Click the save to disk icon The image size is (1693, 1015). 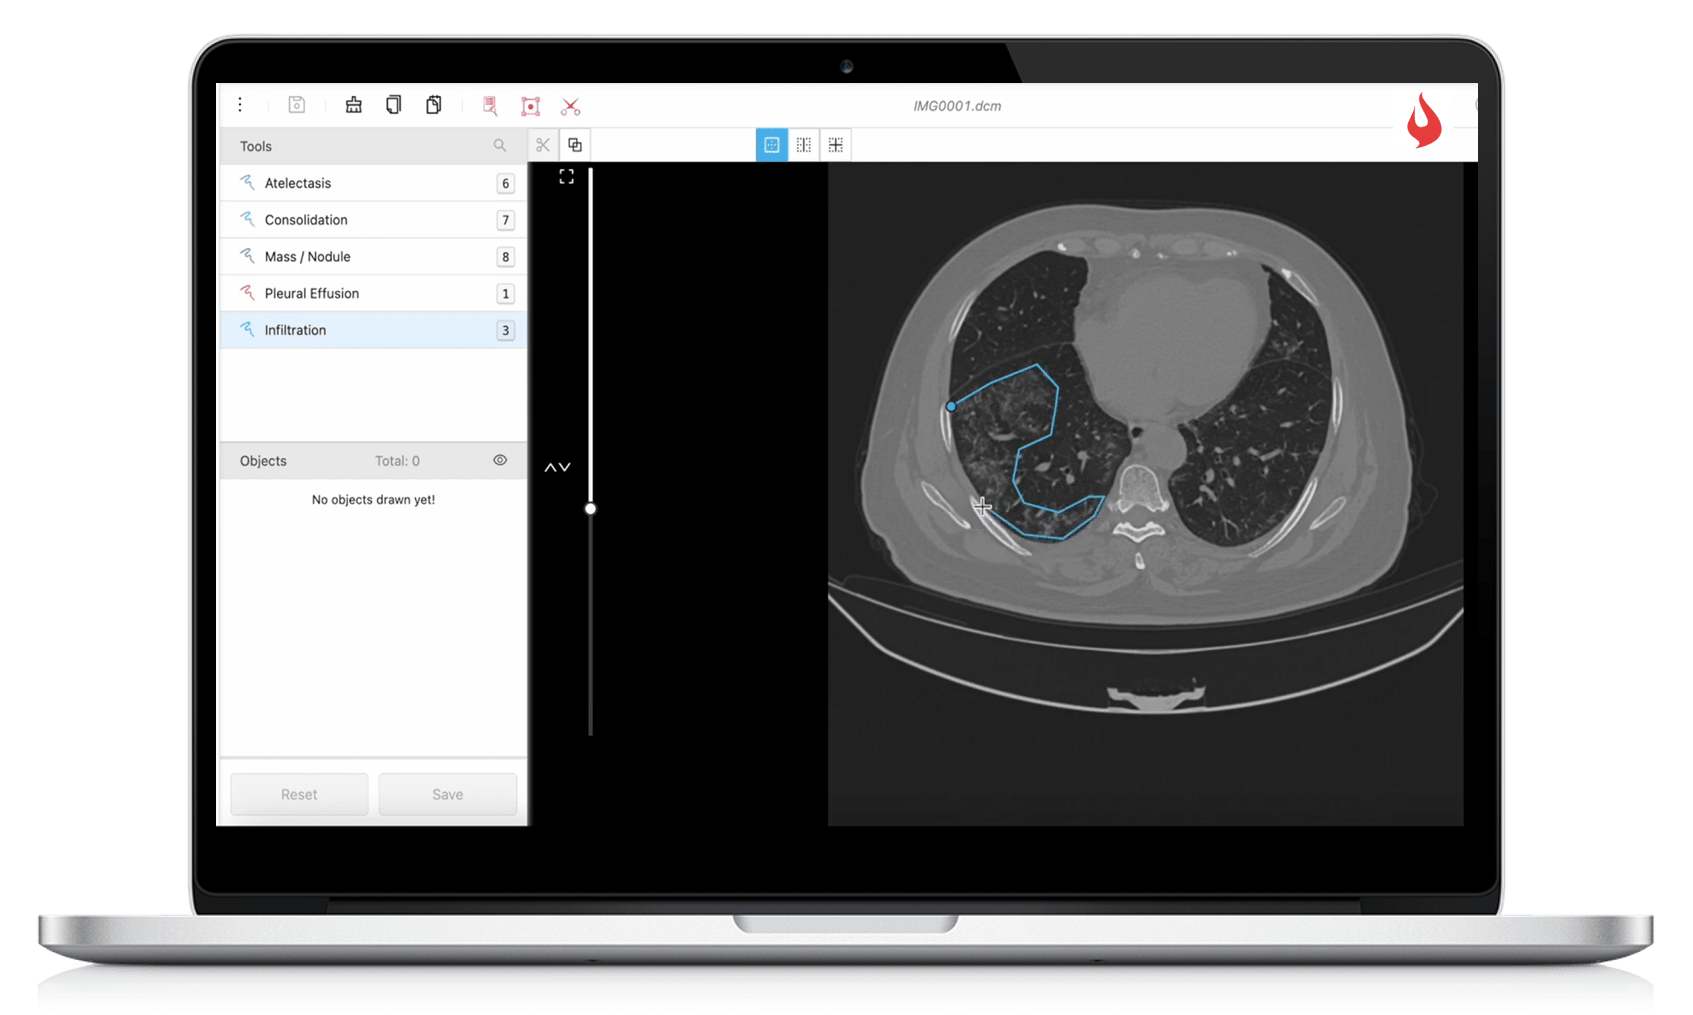point(297,105)
